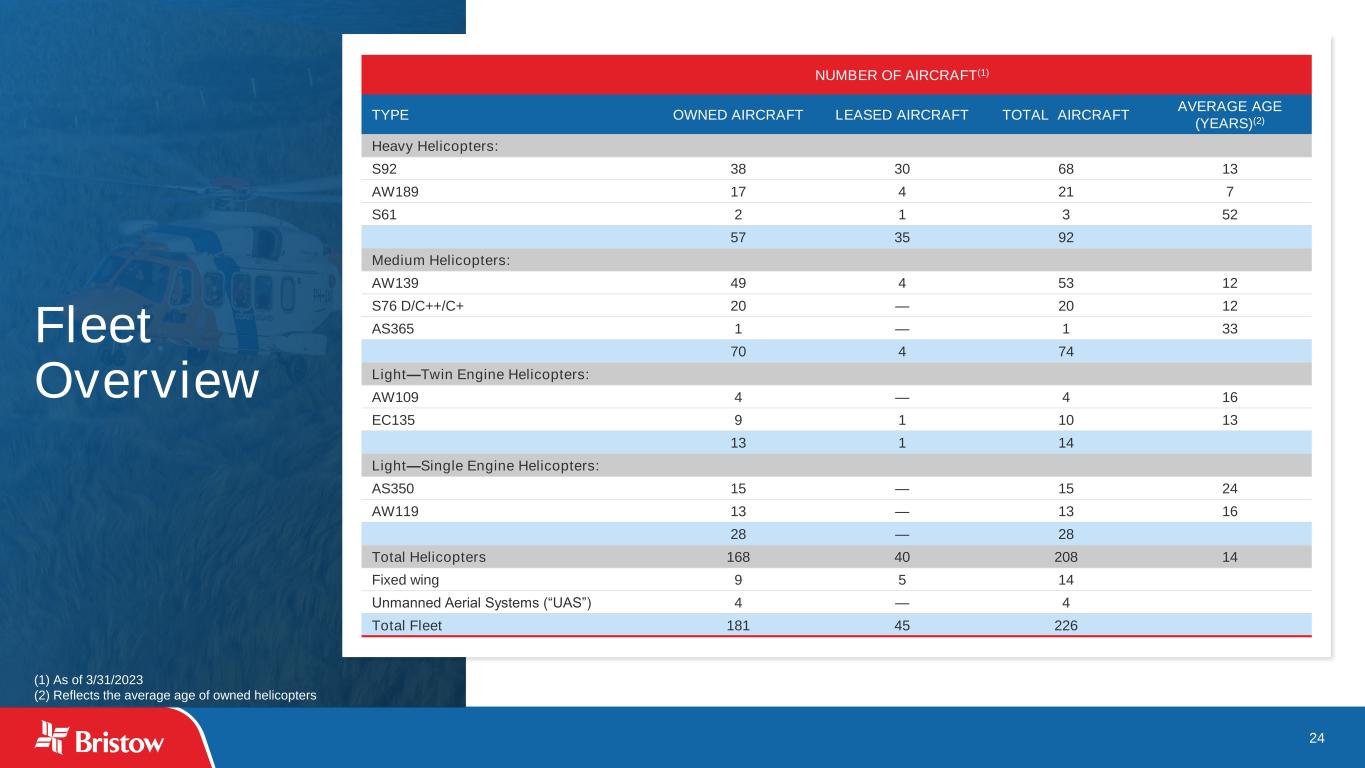Click the Total Helicopters row label
The image size is (1365, 768).
coord(429,557)
